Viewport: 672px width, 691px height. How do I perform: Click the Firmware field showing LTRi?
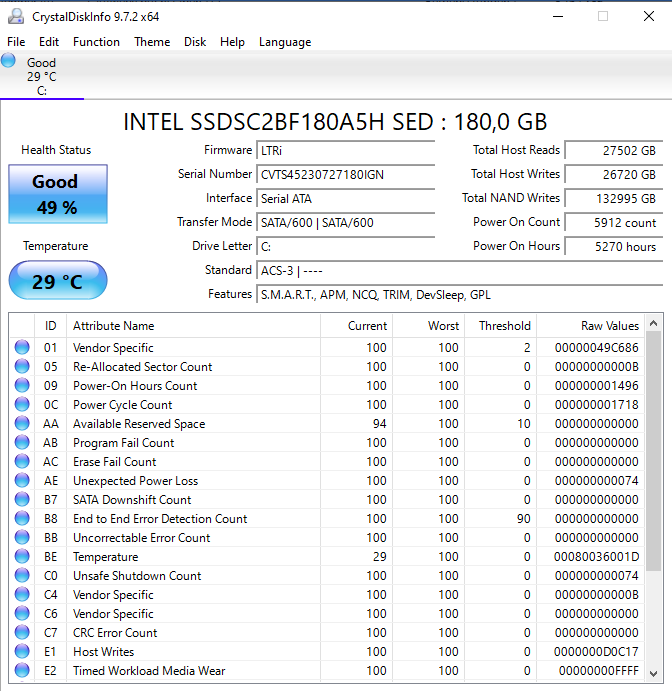(345, 151)
